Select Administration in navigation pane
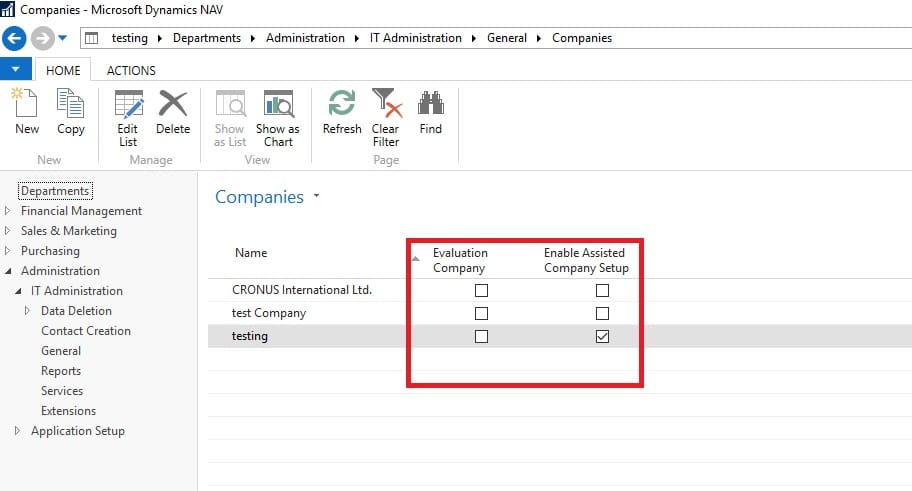Image resolution: width=912 pixels, height=491 pixels. pyautogui.click(x=60, y=271)
